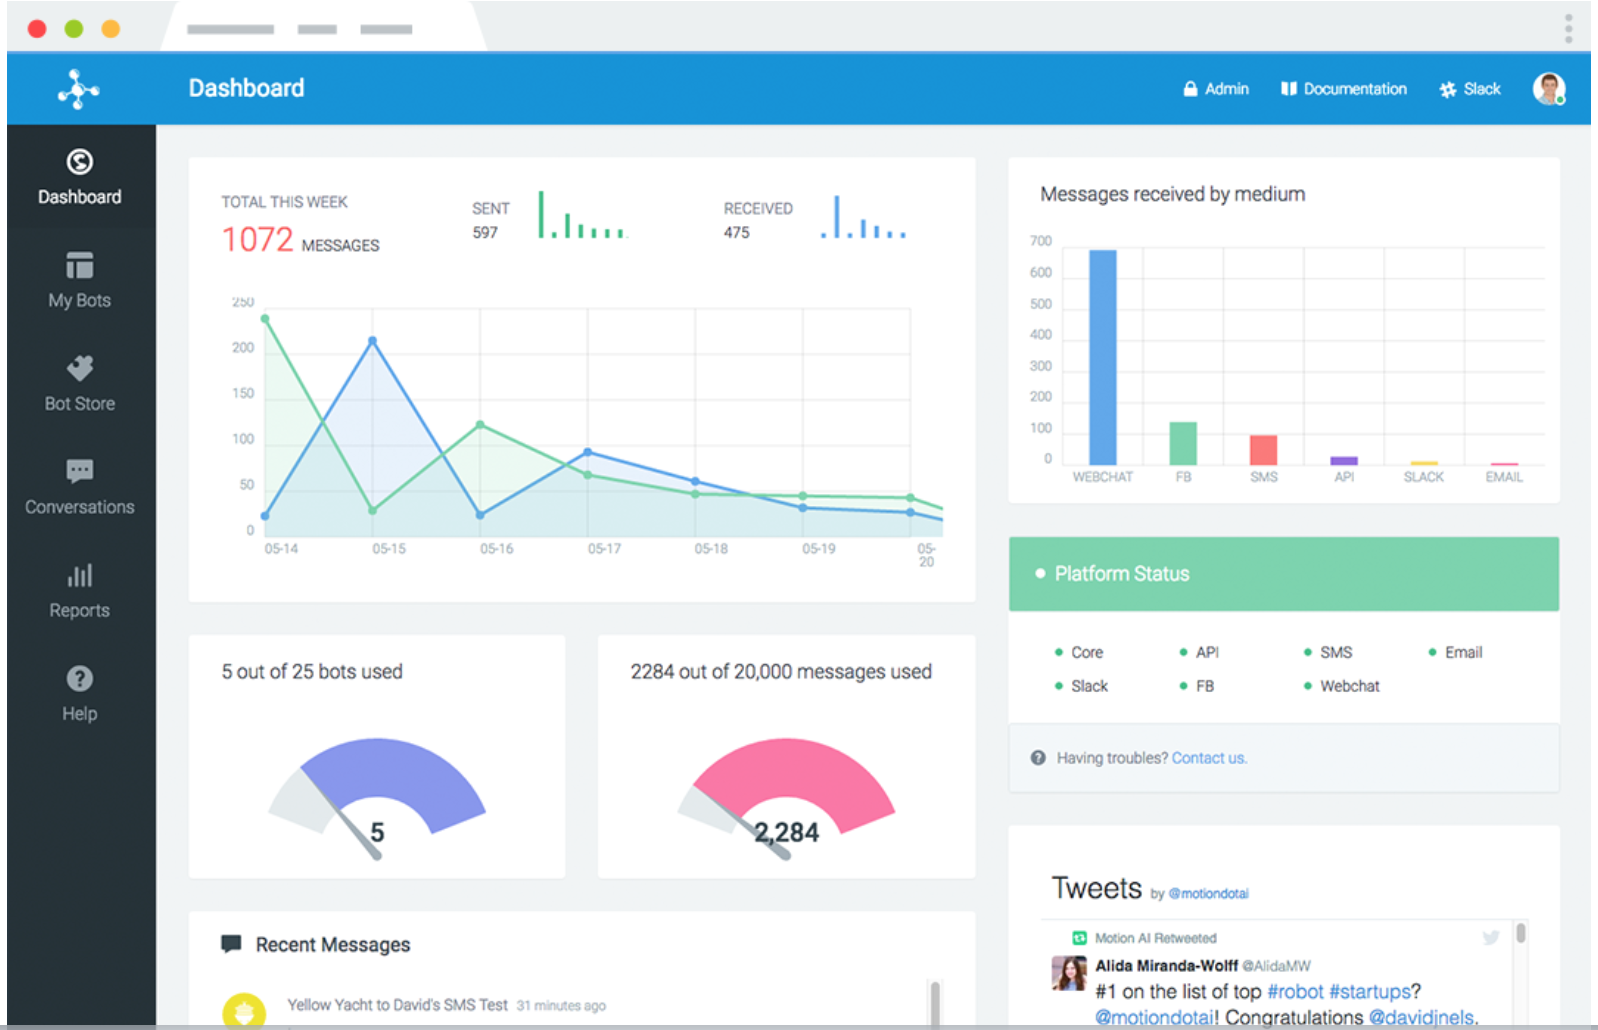The image size is (1598, 1030).
Task: Open Documentation from top bar
Action: [1344, 89]
